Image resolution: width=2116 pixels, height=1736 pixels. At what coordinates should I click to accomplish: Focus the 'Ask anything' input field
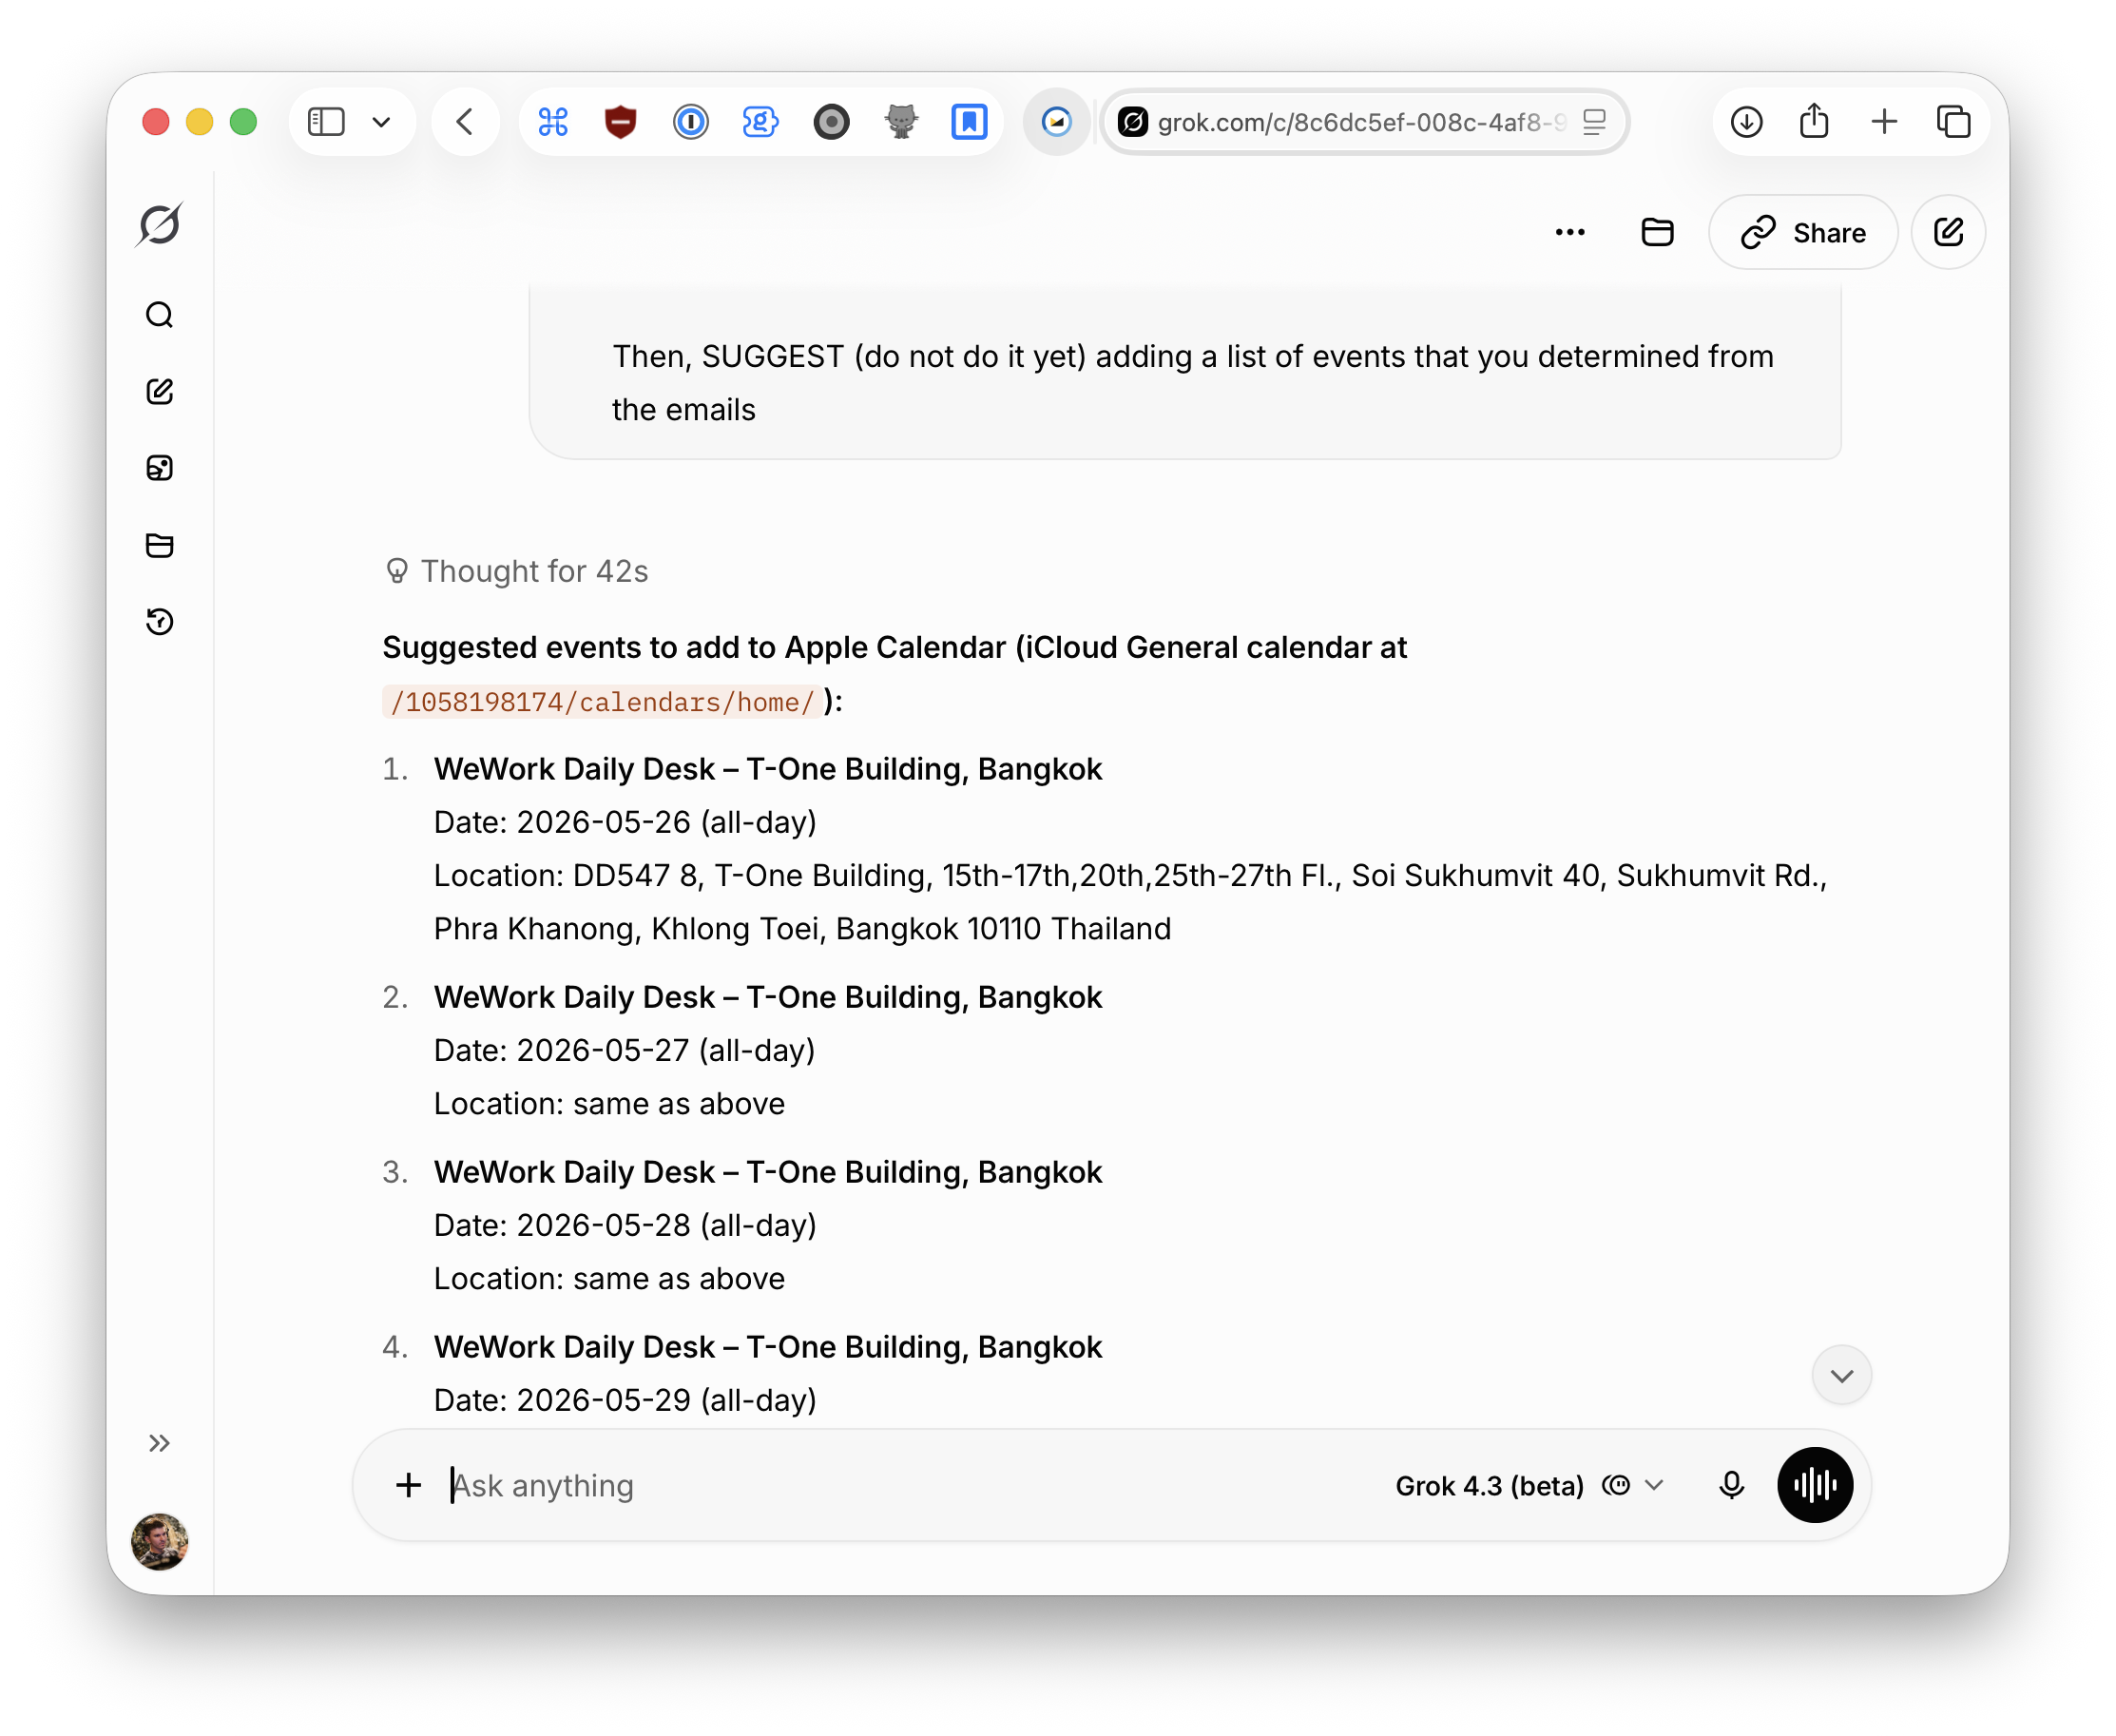900,1485
